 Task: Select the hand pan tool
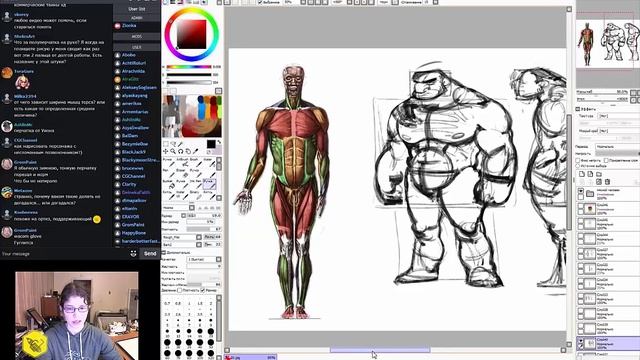[188, 151]
